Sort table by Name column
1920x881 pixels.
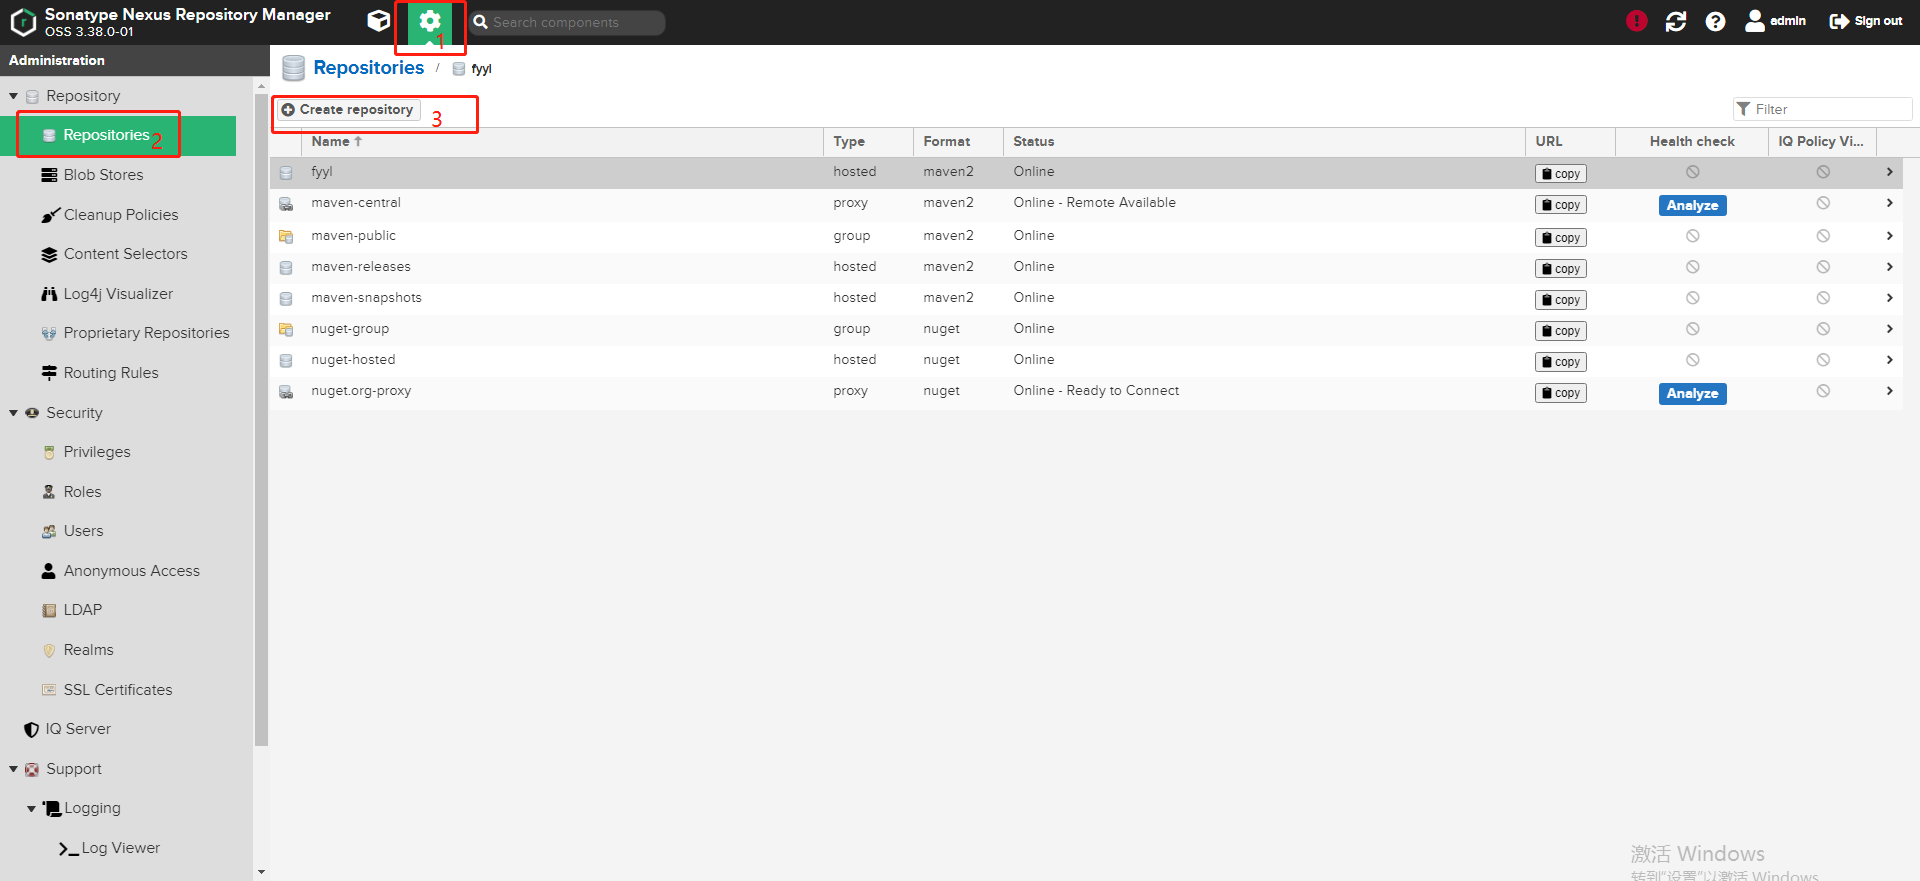pos(562,142)
